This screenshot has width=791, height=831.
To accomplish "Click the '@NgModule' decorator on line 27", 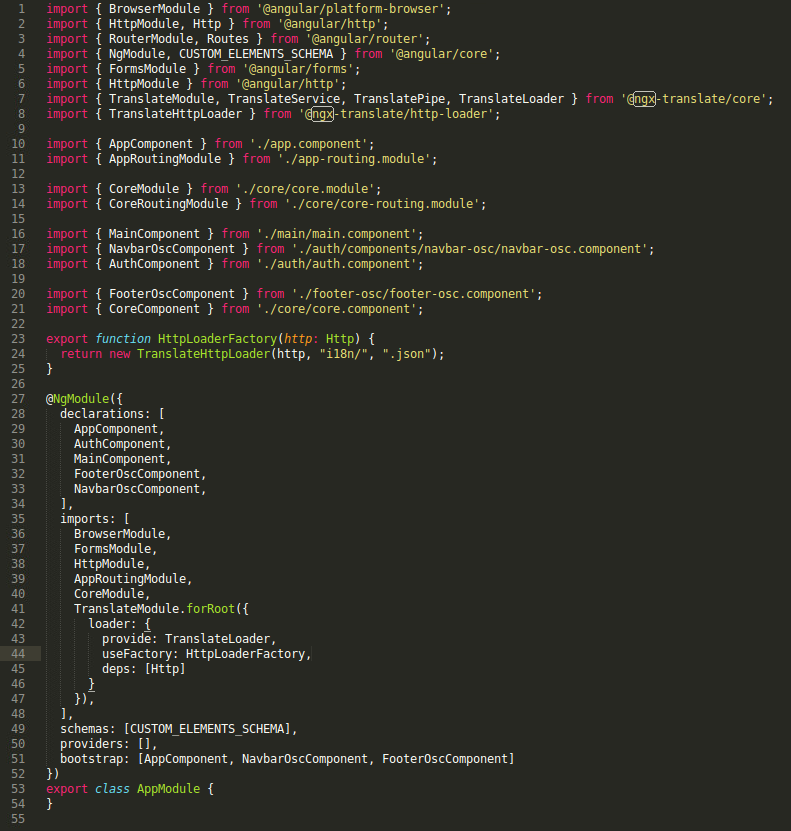I will 77,399.
